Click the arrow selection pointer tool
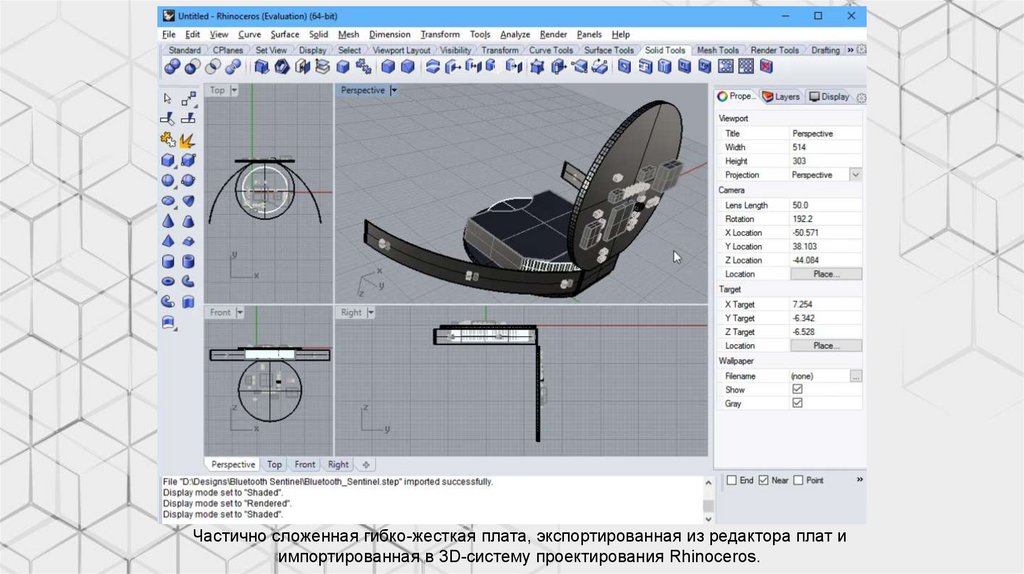Viewport: 1024px width, 574px height. (x=168, y=98)
